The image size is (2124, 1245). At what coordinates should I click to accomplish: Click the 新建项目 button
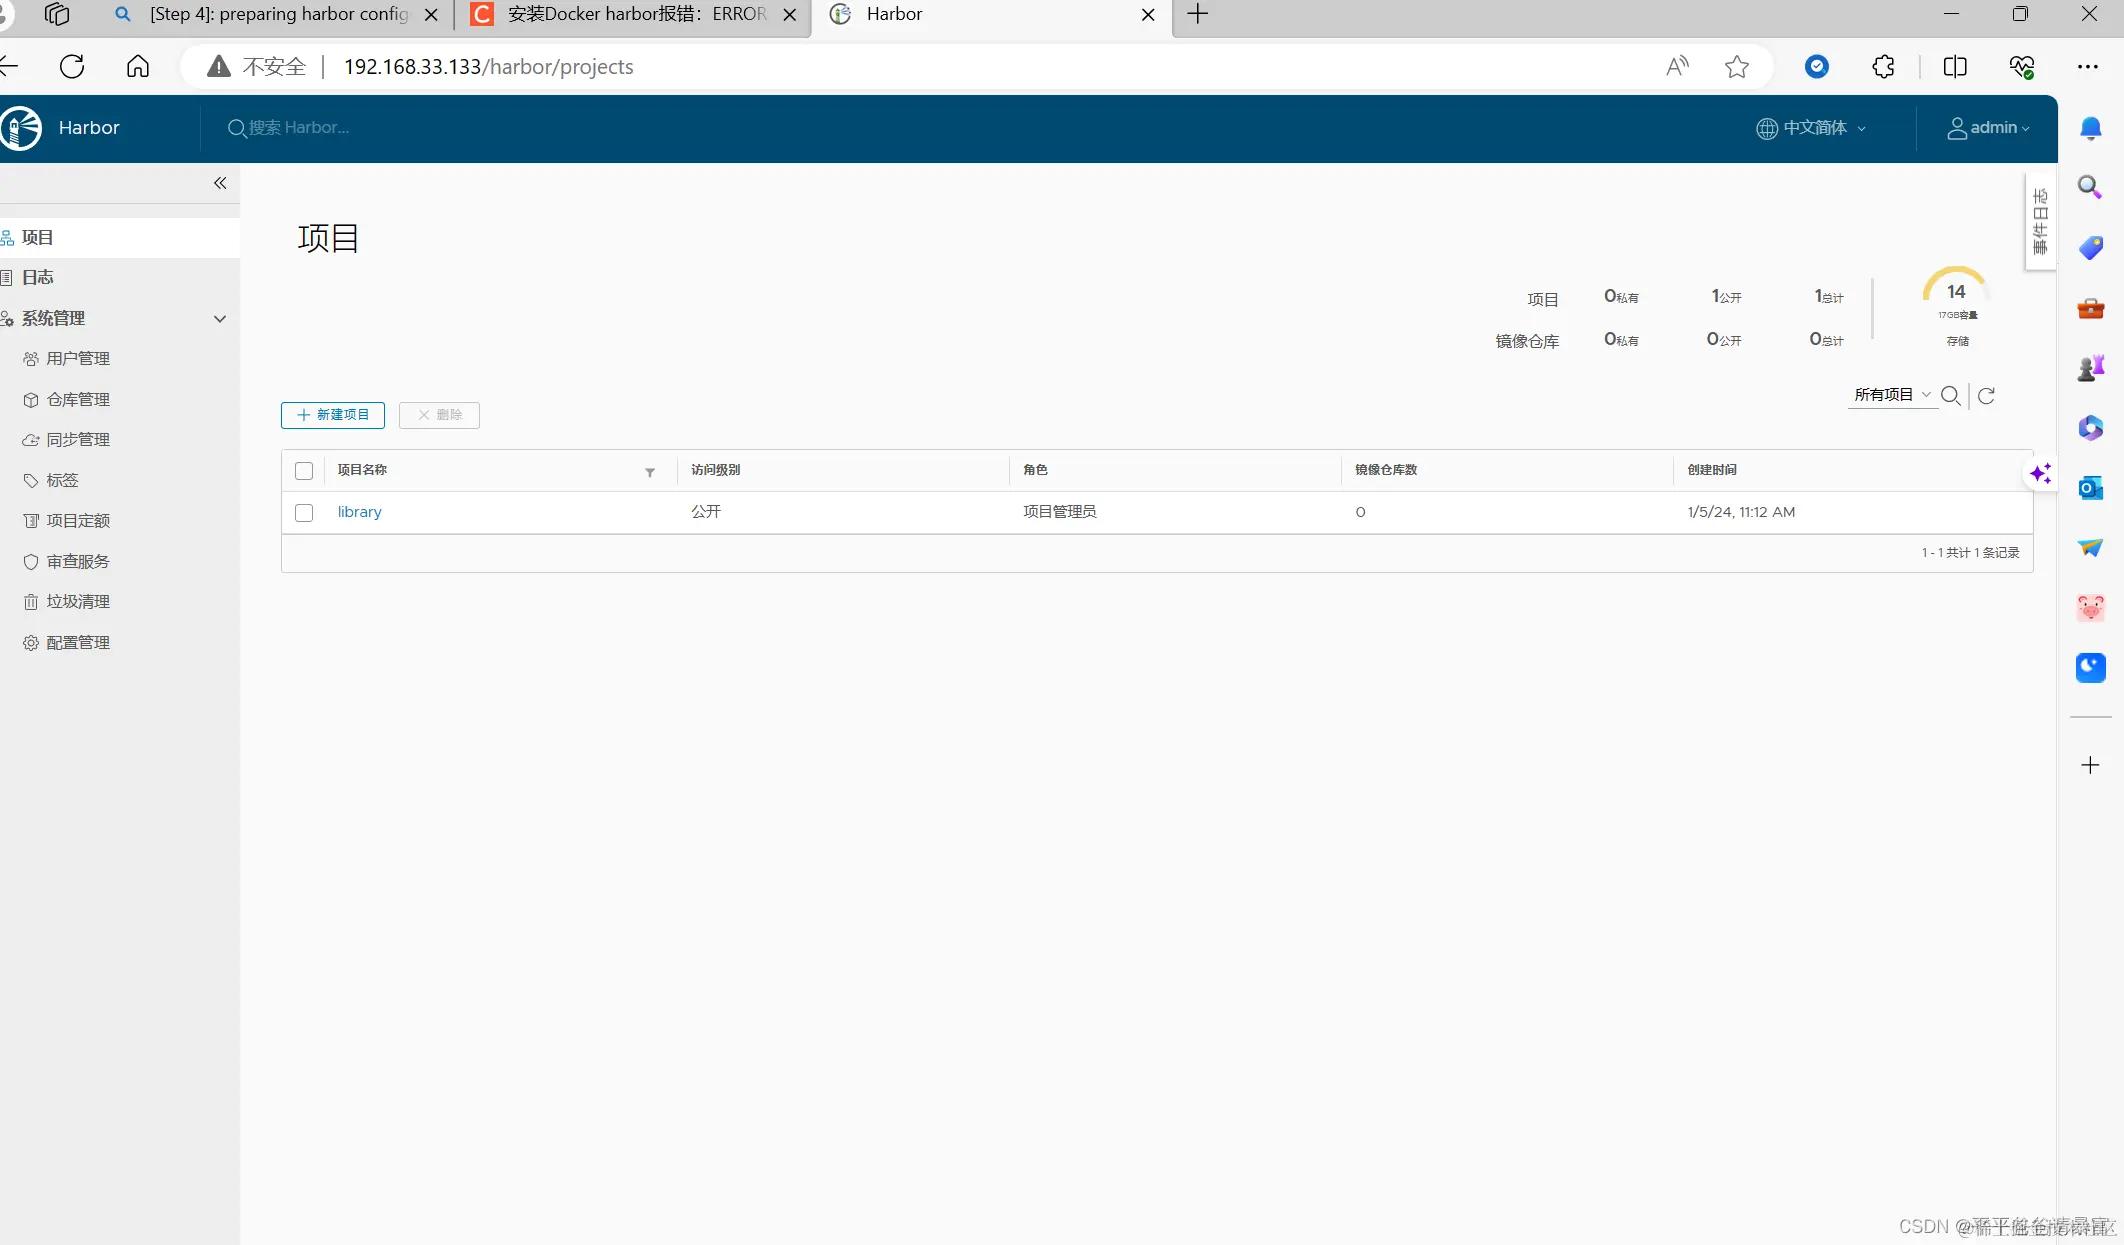pos(333,415)
